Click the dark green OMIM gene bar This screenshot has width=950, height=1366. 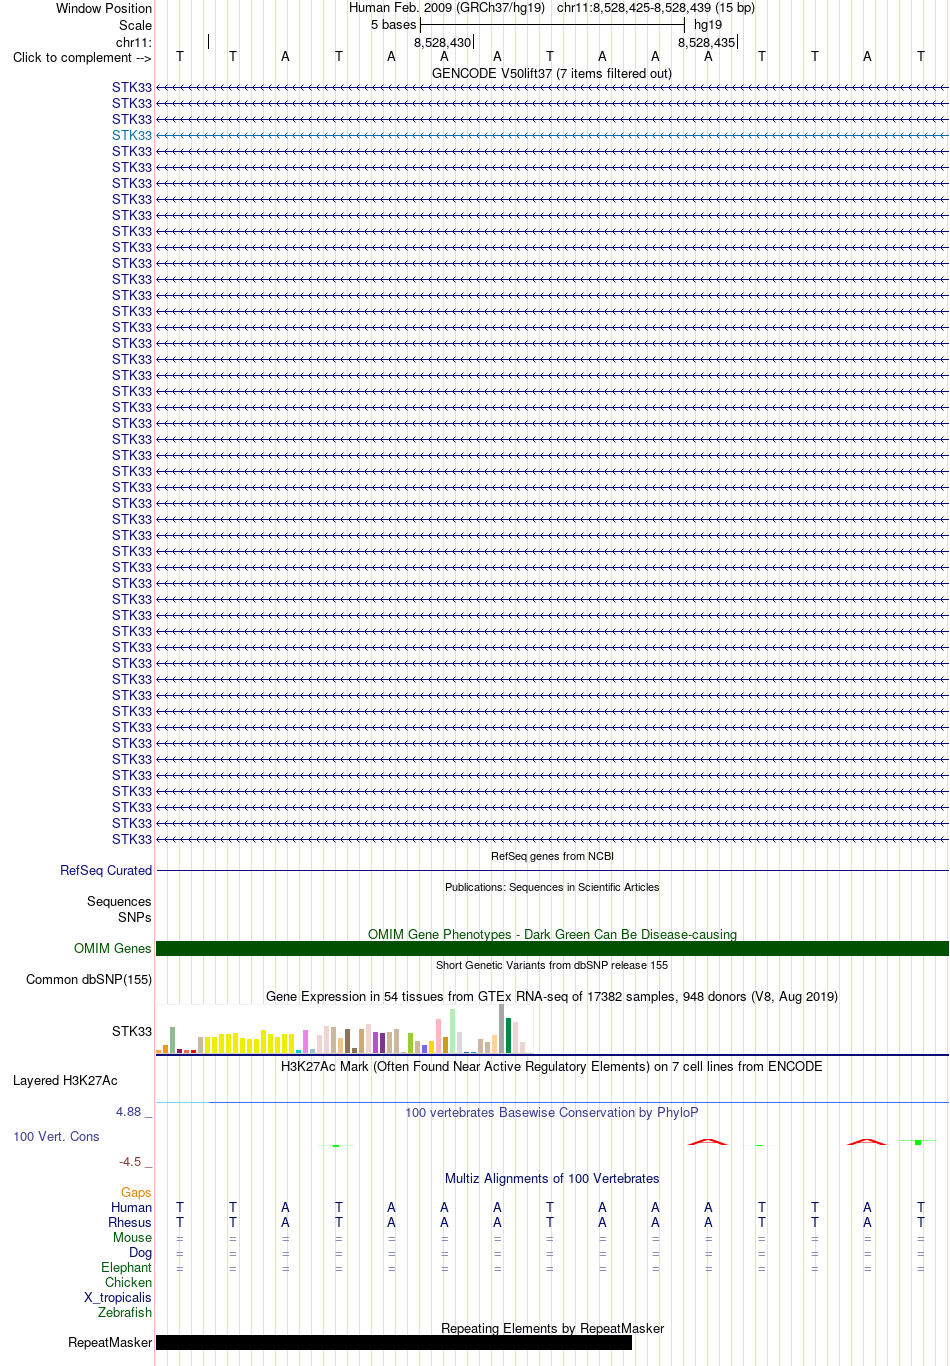pyautogui.click(x=552, y=948)
